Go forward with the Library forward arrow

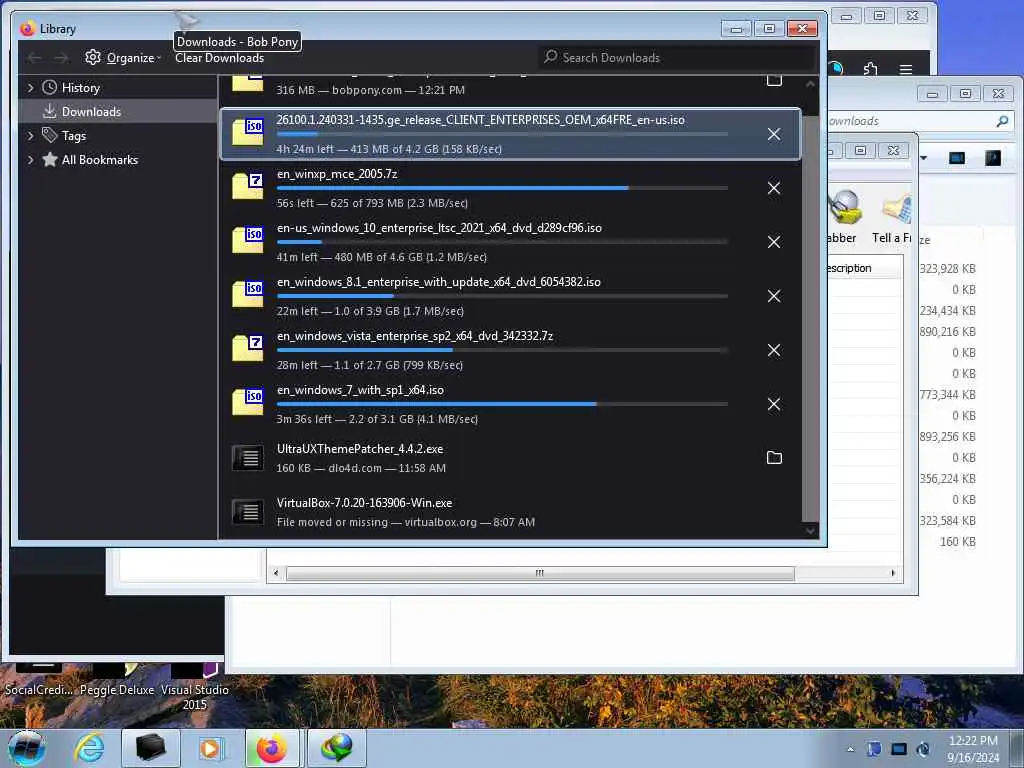61,58
